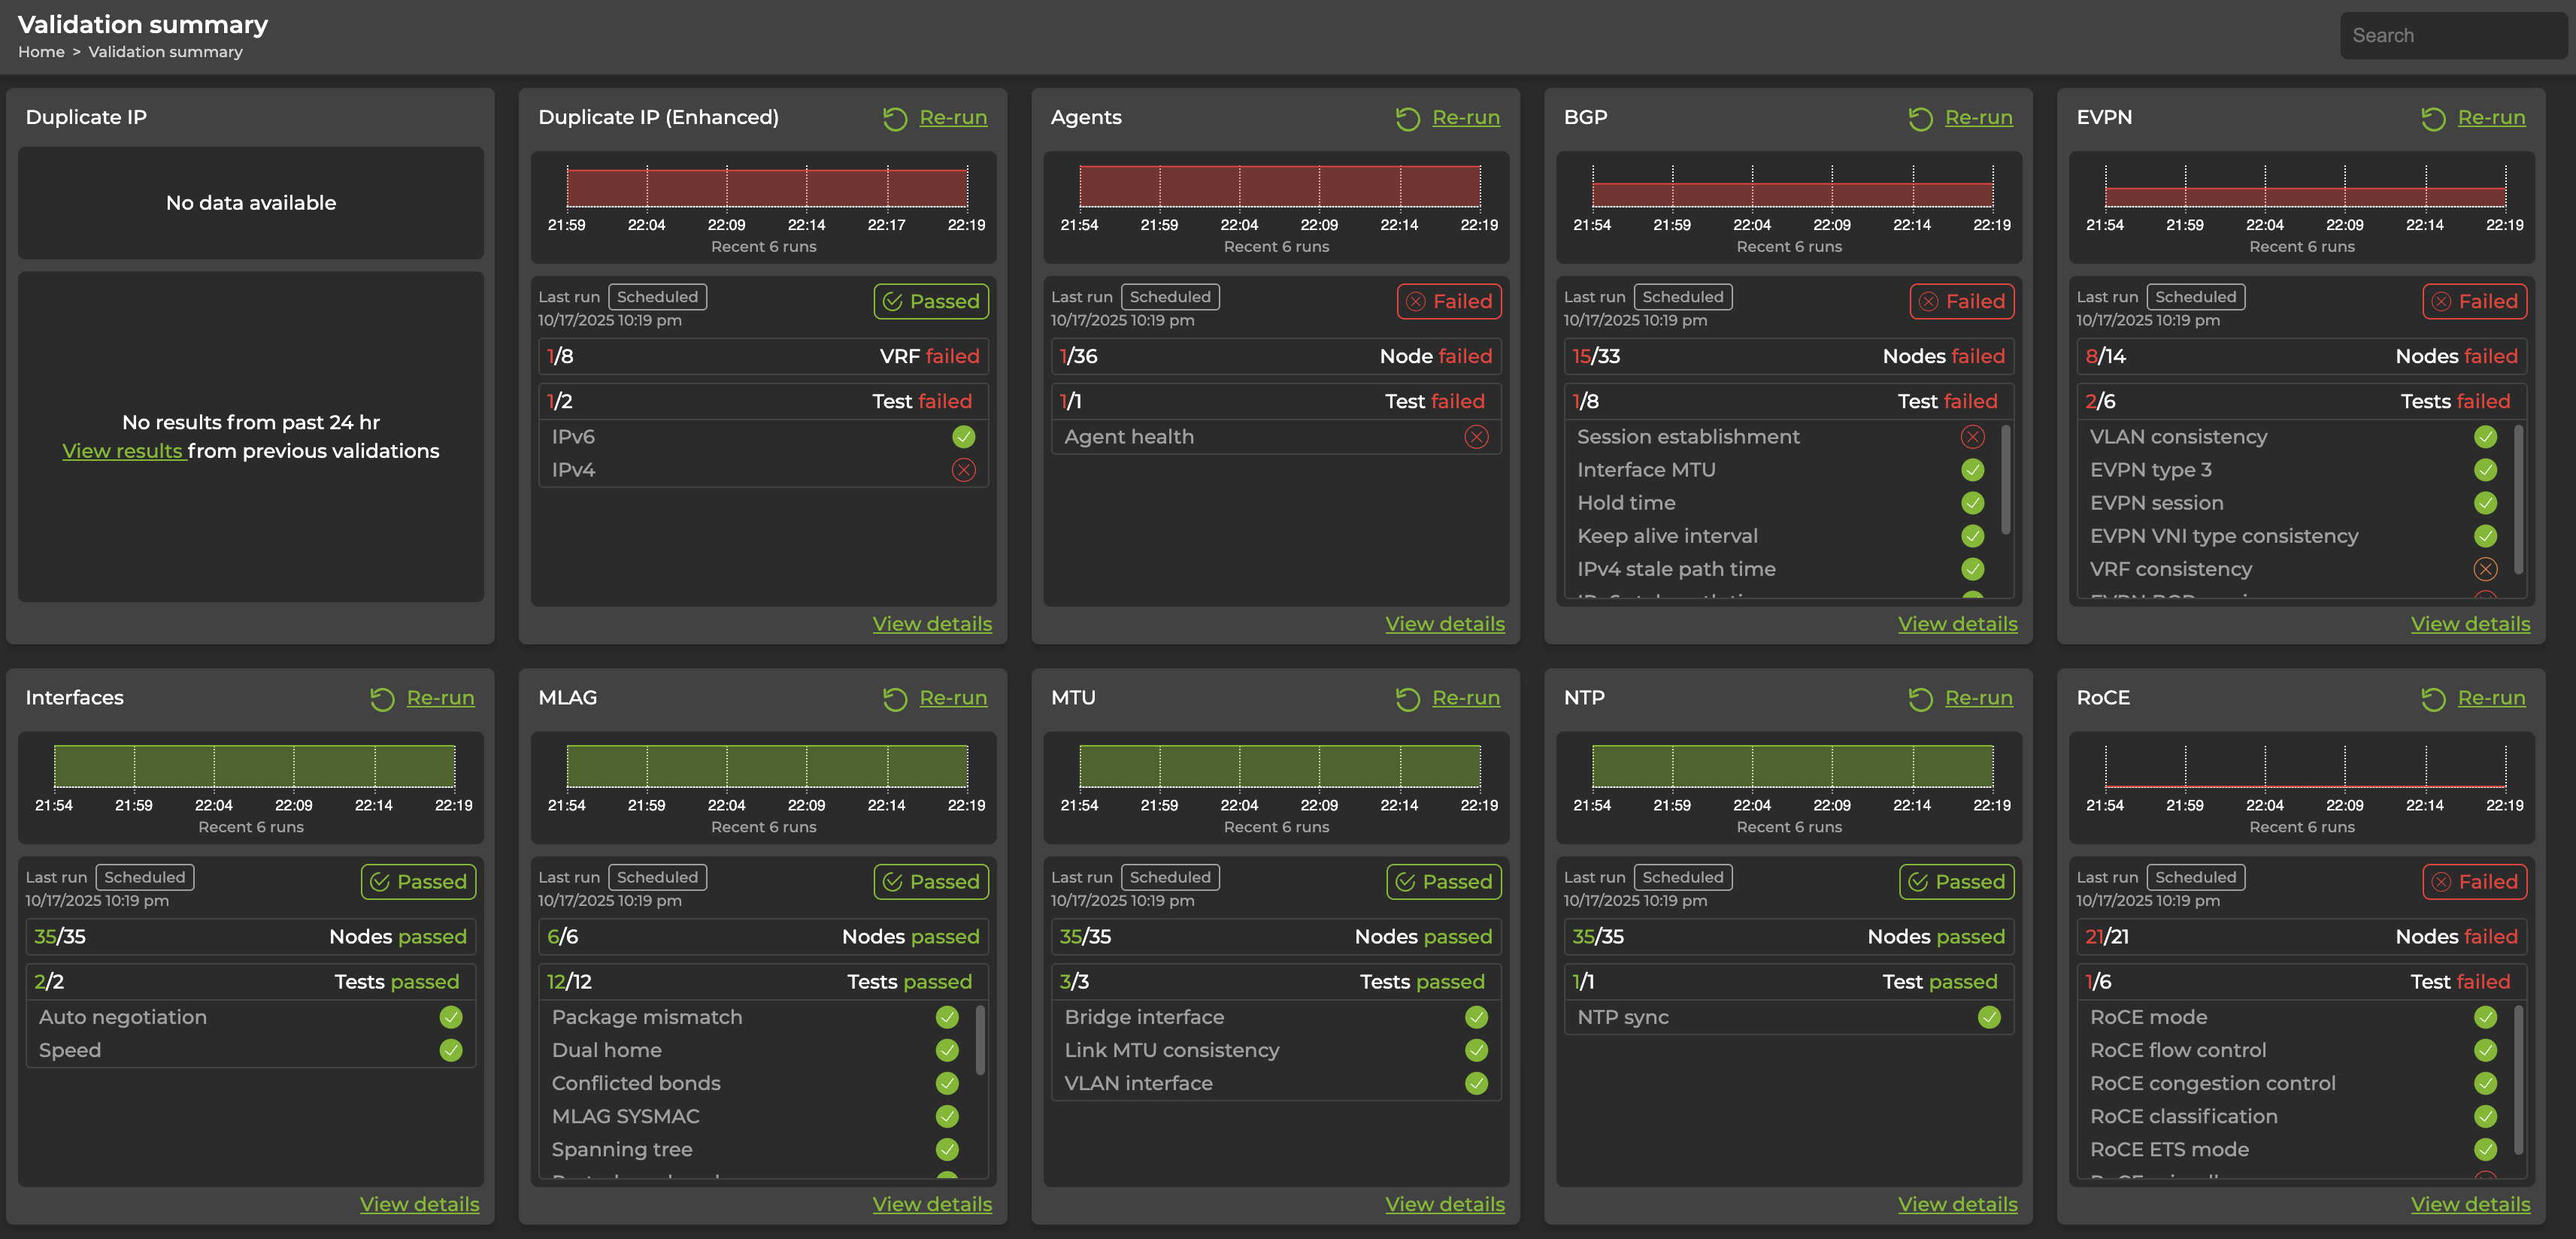This screenshot has height=1239, width=2576.
Task: Click the green run history bar in the NTP chart
Action: coord(1791,766)
